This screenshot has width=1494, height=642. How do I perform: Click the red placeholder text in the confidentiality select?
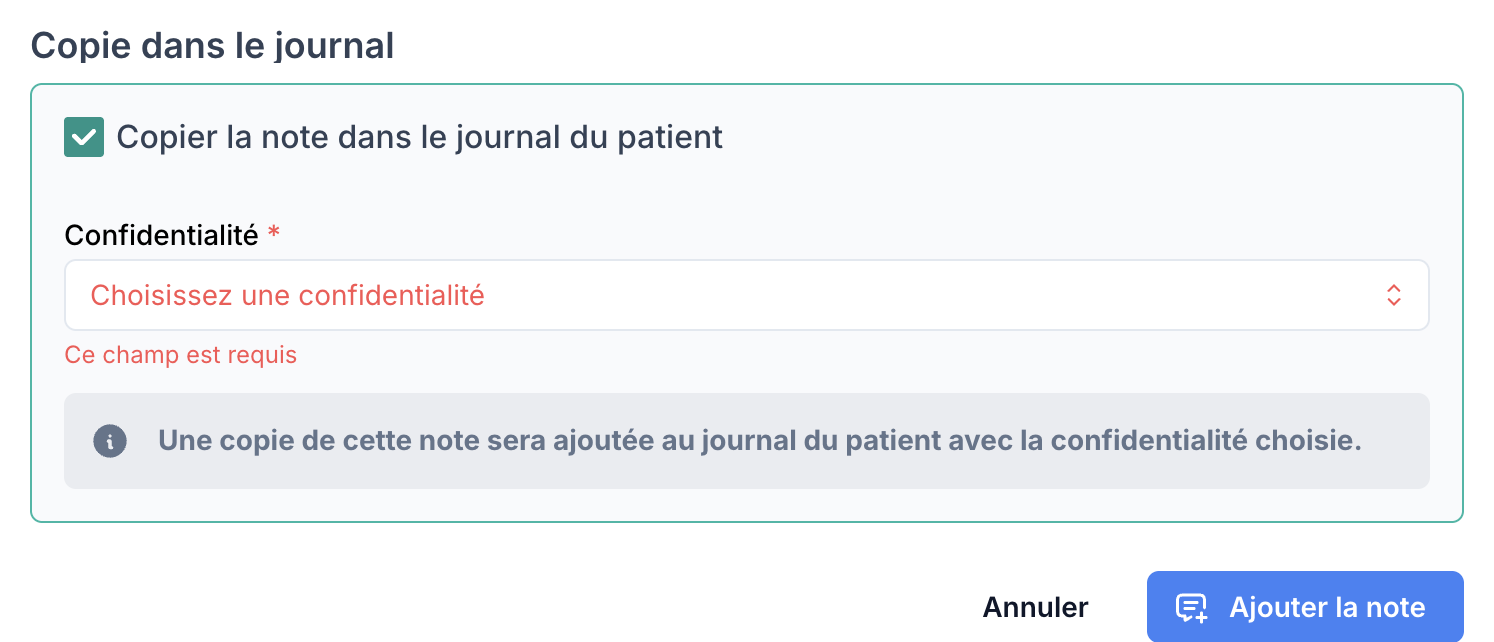(x=287, y=295)
